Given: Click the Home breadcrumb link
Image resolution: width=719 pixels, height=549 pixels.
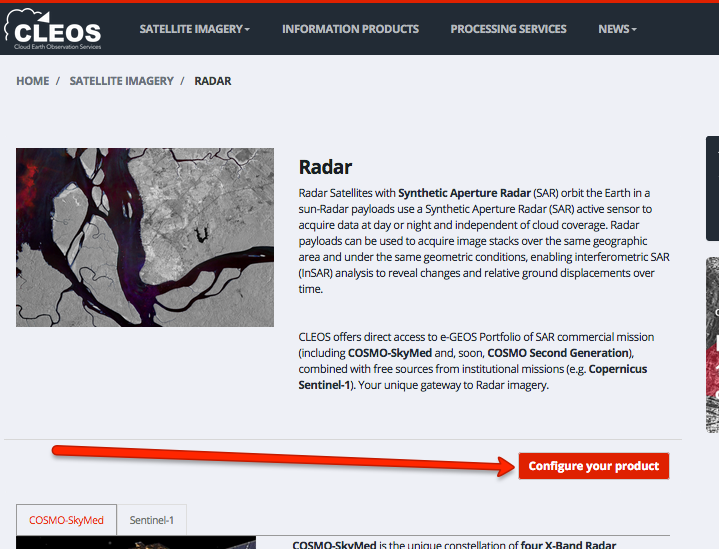Looking at the screenshot, I should [x=33, y=81].
